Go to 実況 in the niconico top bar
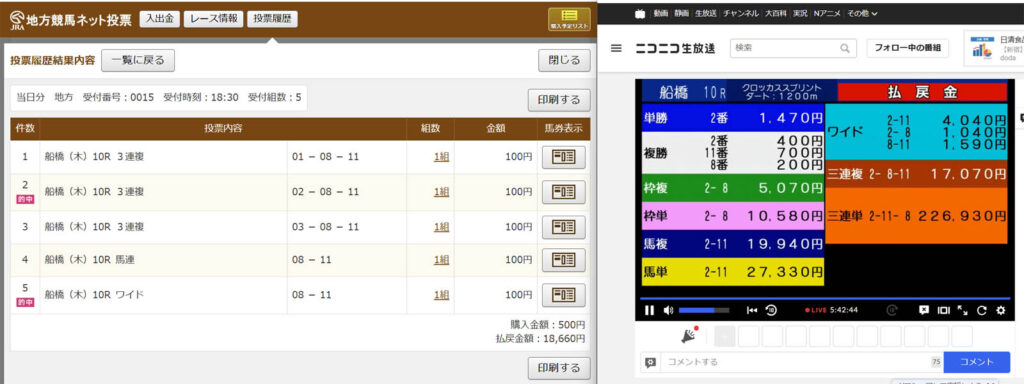This screenshot has height=384, width=1024. (x=800, y=13)
